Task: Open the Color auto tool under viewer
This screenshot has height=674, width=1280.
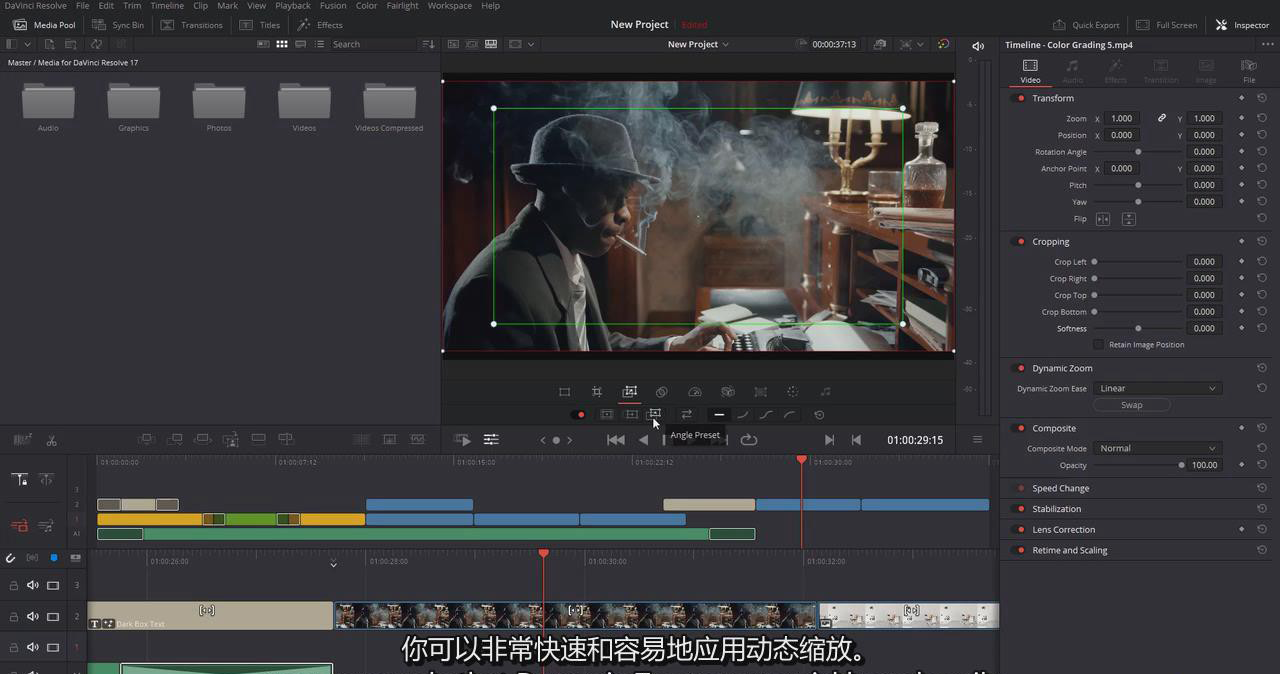Action: 793,392
